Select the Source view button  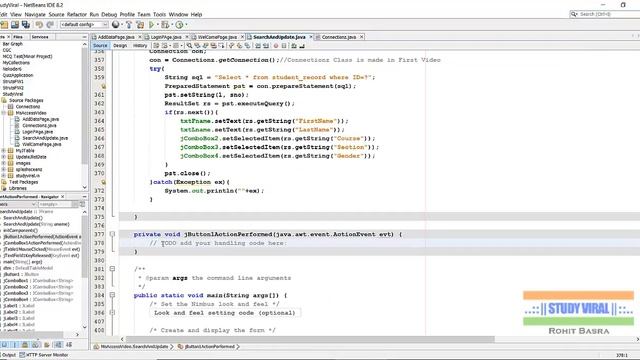tap(100, 46)
